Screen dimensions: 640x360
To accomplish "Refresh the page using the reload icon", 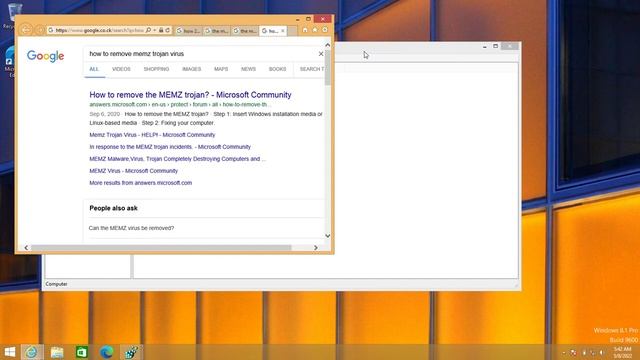I will pyautogui.click(x=168, y=30).
